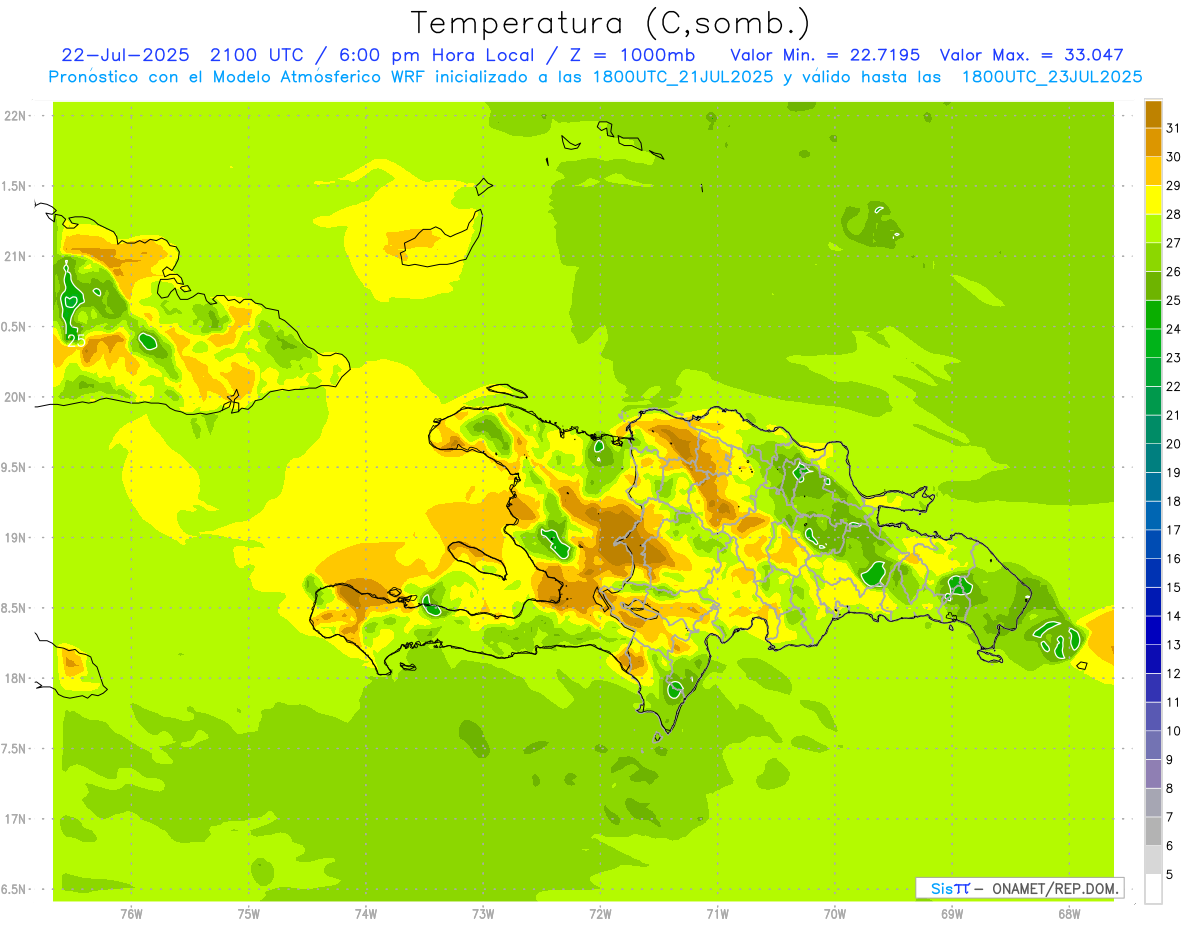1200x927 pixels.
Task: Click the gray legend band between 6 and 7
Action: click(1153, 831)
